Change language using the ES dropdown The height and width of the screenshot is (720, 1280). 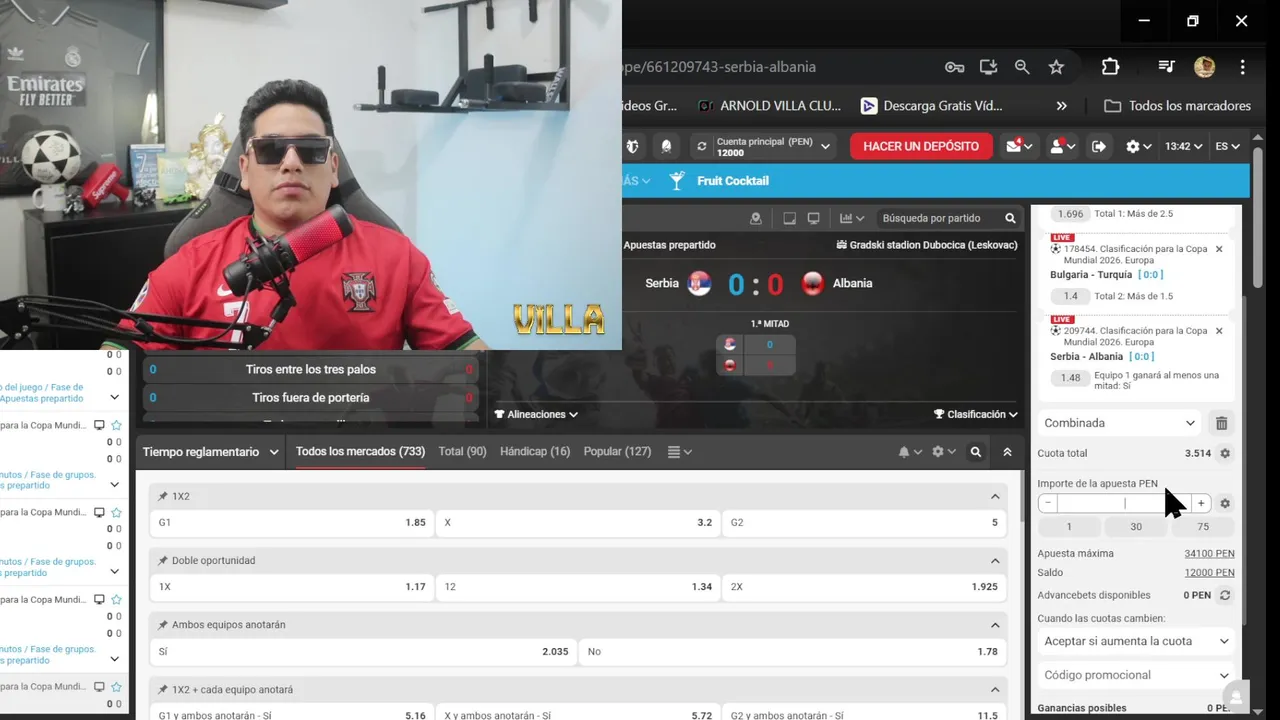1227,146
